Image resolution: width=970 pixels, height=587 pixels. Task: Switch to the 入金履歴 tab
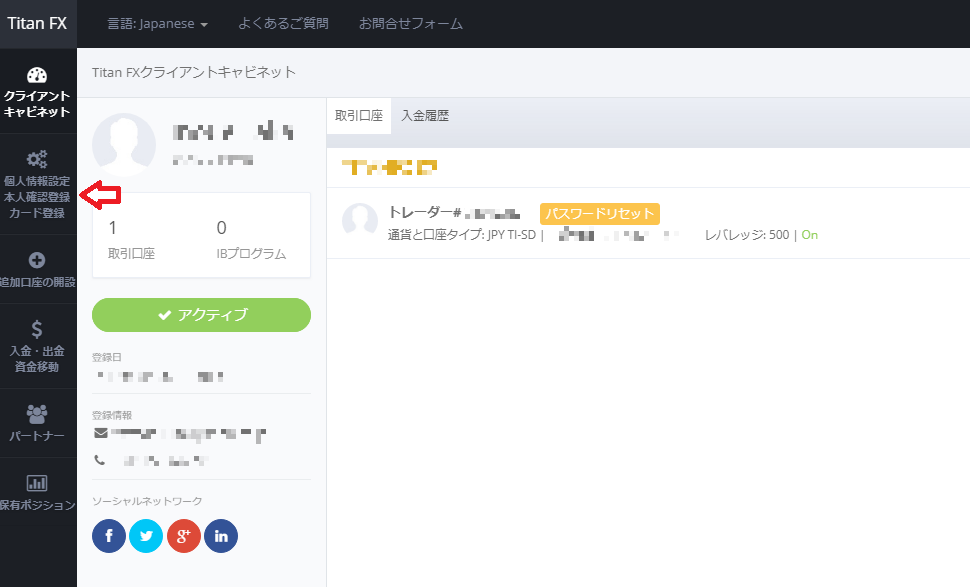[x=424, y=115]
